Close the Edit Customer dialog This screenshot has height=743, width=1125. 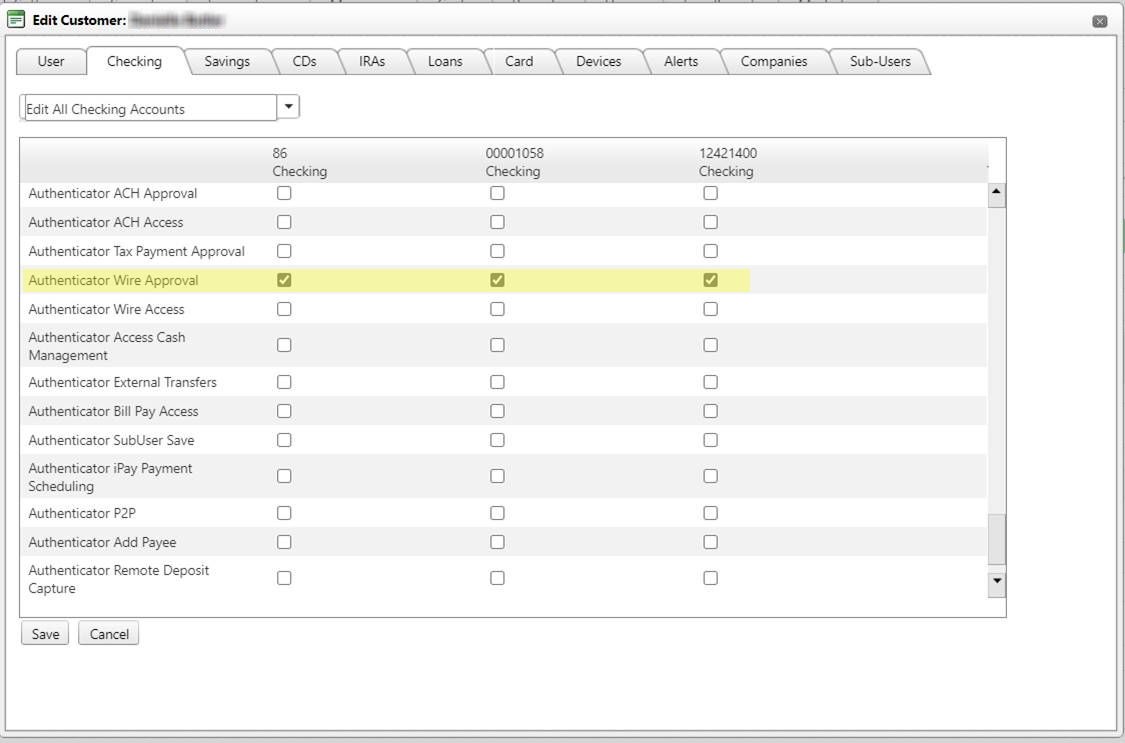point(1099,21)
